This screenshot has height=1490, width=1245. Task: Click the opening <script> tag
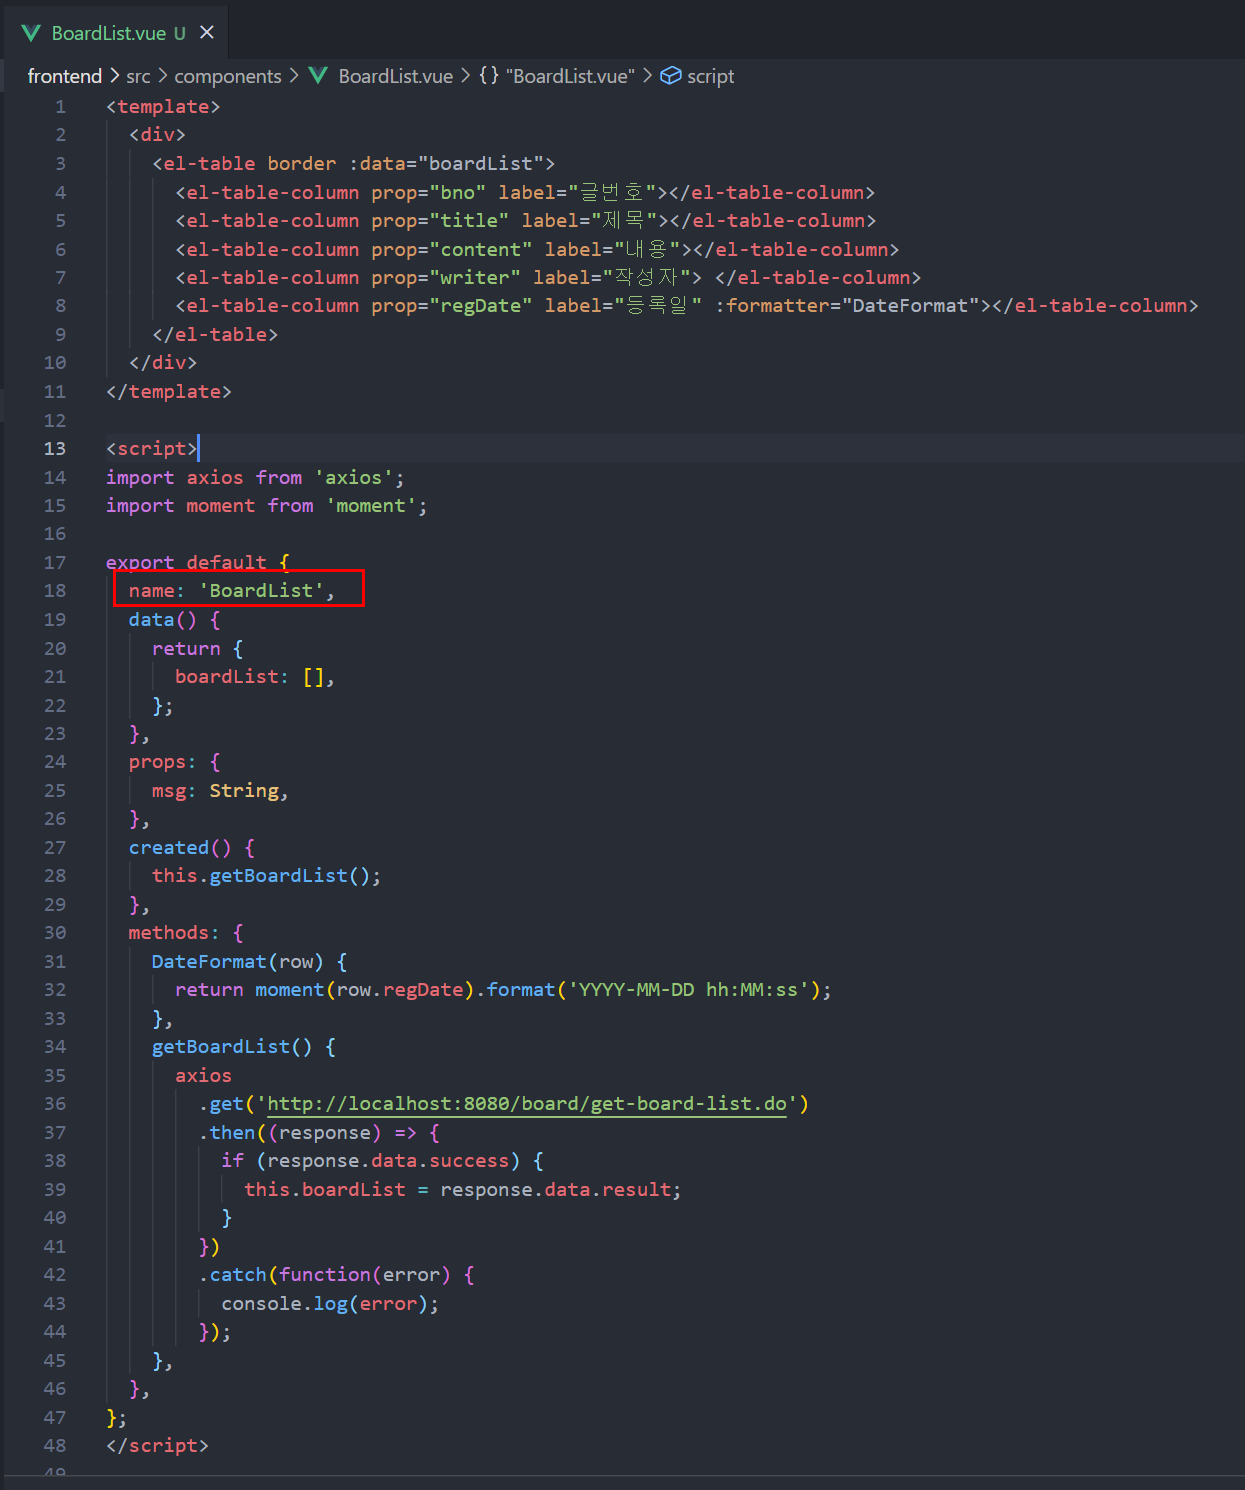click(152, 449)
